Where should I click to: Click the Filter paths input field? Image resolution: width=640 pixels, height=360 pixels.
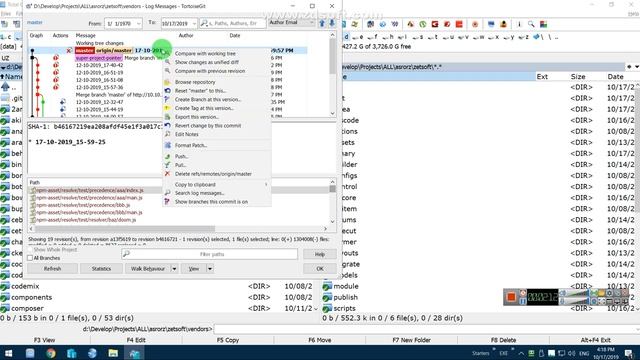click(209, 254)
